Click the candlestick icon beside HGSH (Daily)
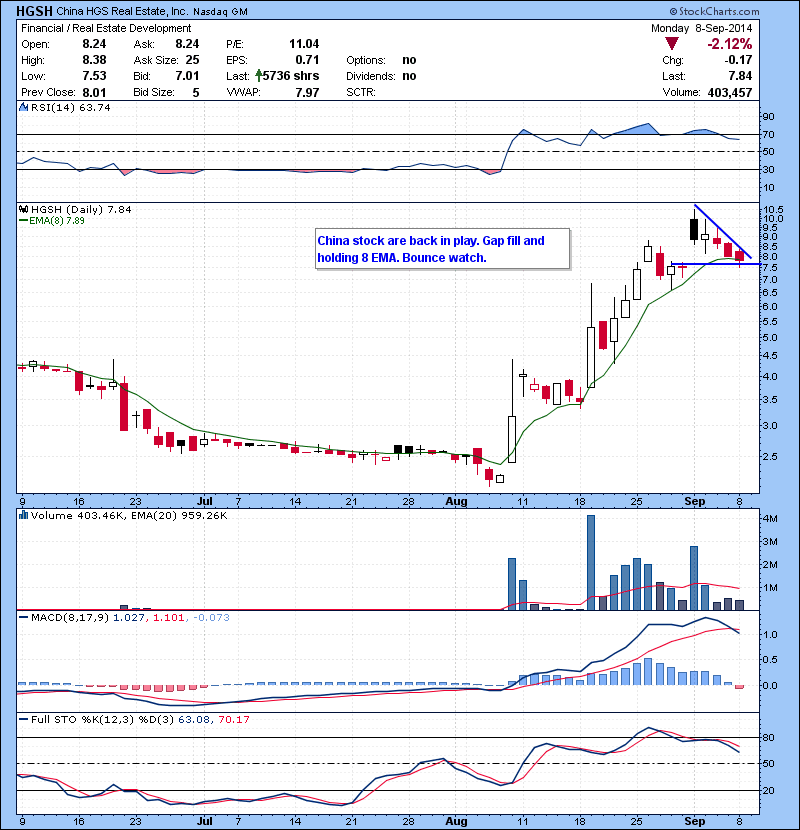 (23, 209)
